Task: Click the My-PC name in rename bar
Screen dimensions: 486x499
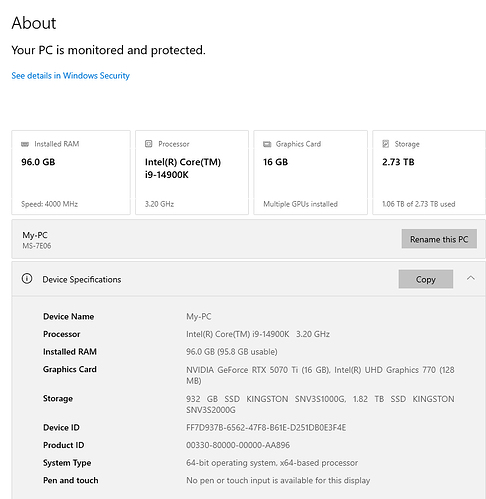Action: [x=35, y=235]
